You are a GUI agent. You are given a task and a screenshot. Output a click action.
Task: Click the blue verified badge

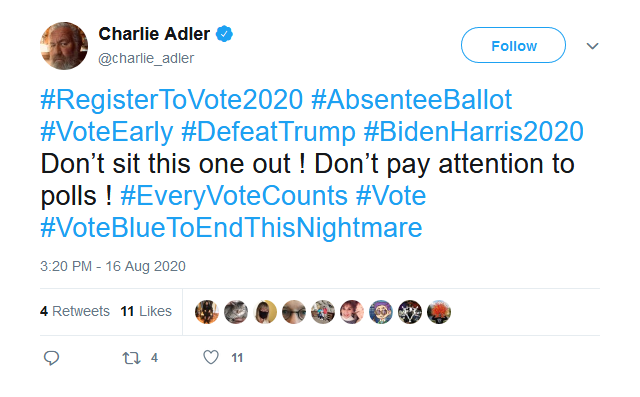(224, 34)
